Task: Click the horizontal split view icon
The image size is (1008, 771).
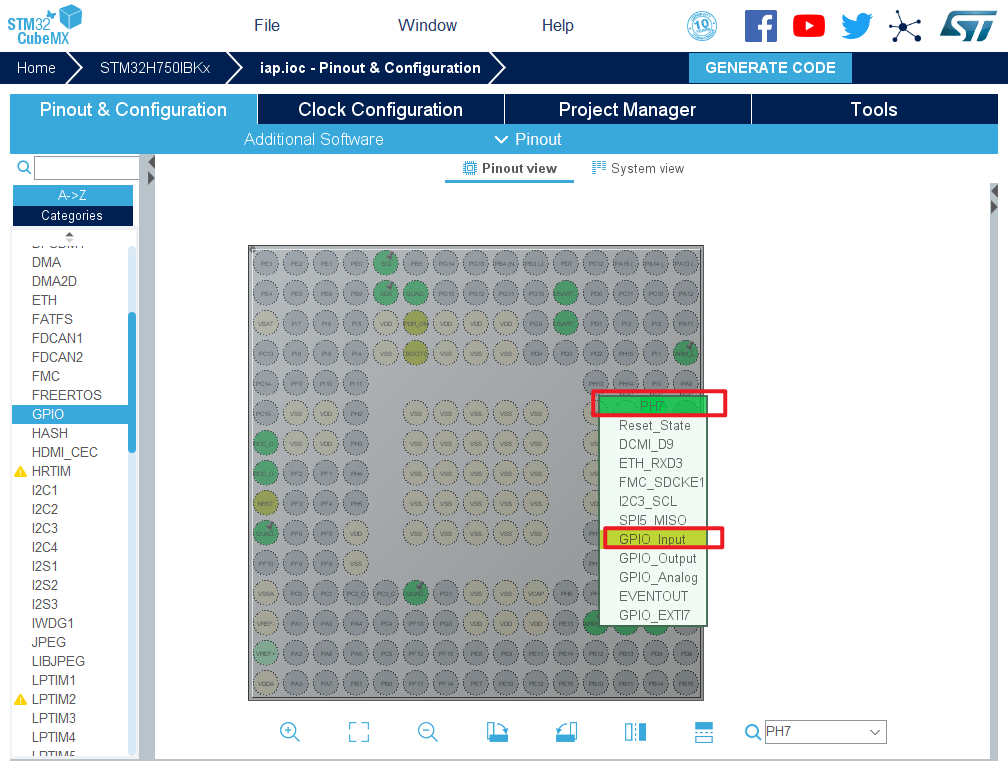Action: [x=704, y=732]
